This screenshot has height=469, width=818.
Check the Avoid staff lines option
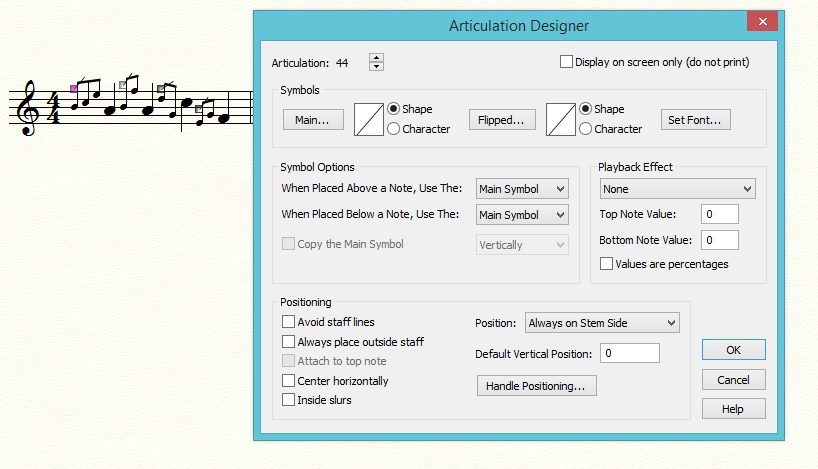click(x=289, y=322)
